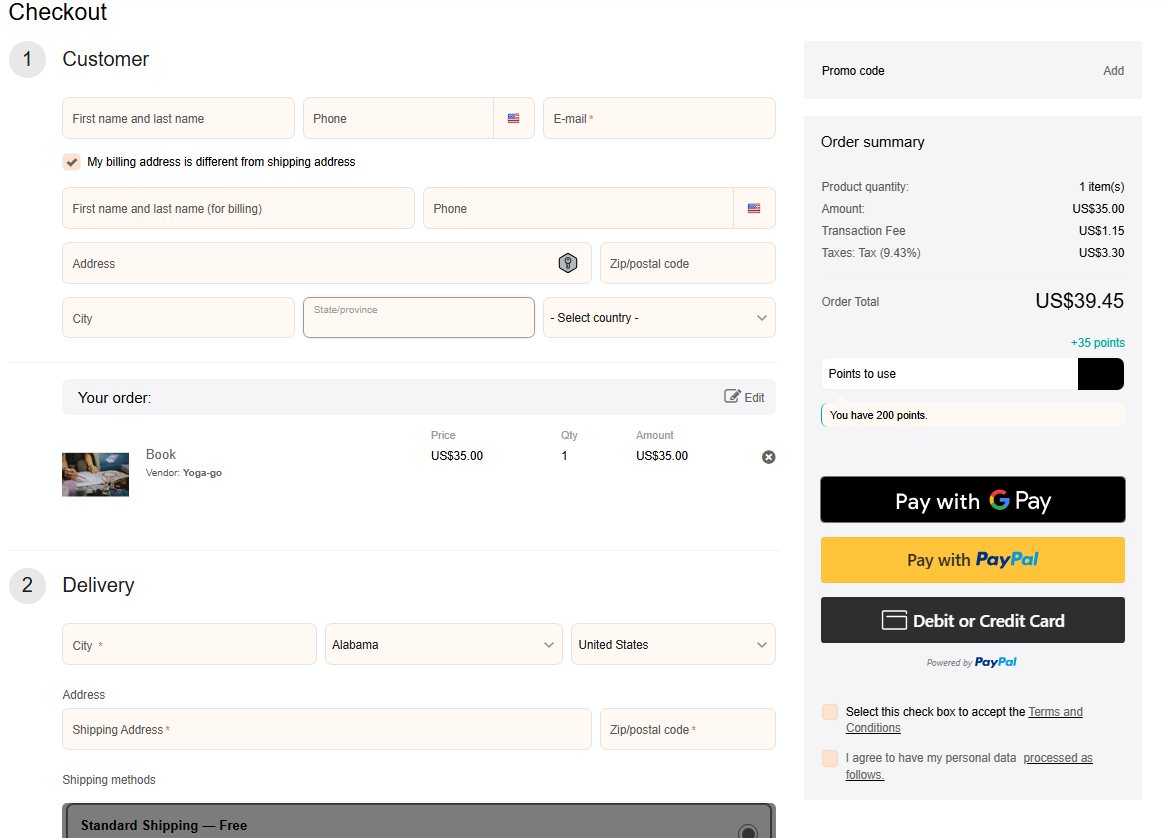This screenshot has width=1165, height=838.
Task: Focus the E-mail input field
Action: (658, 118)
